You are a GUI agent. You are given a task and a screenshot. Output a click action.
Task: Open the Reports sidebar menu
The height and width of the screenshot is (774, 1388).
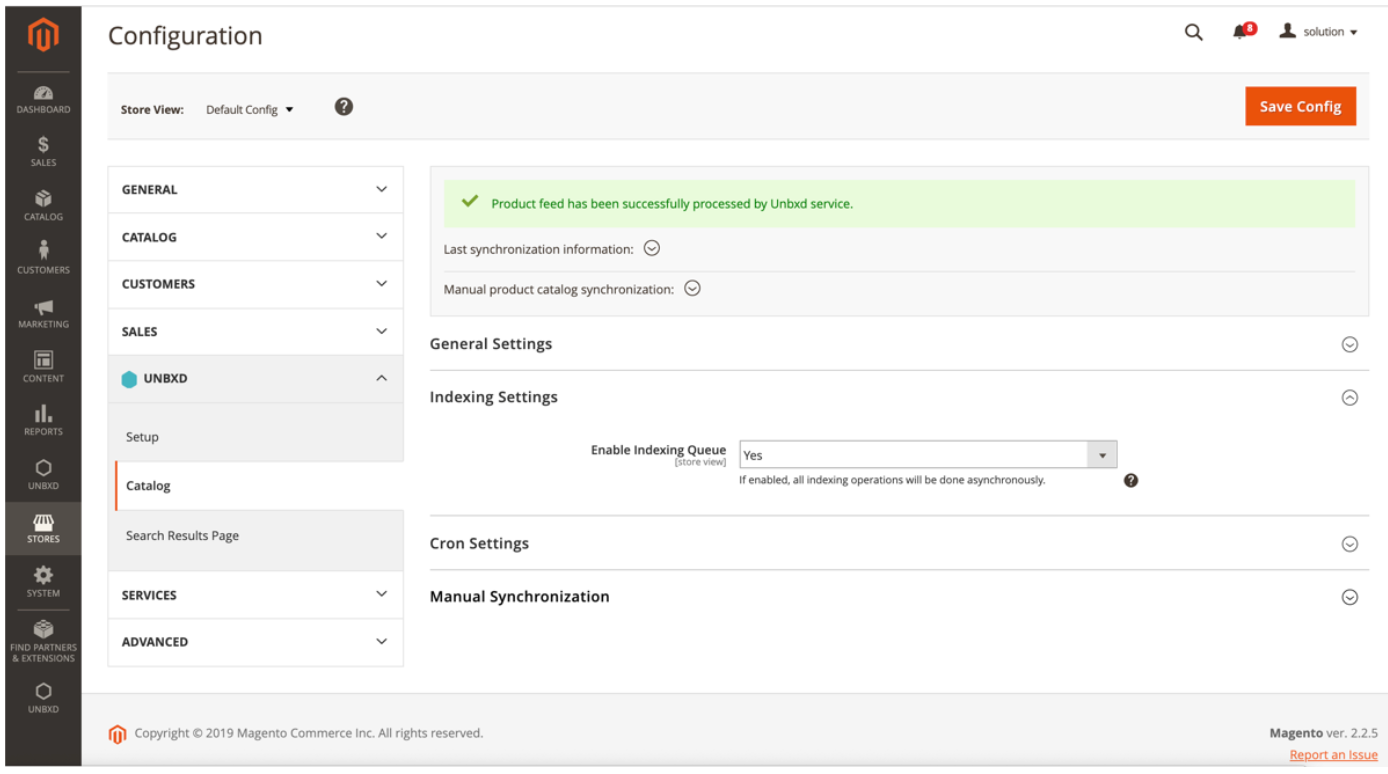43,420
